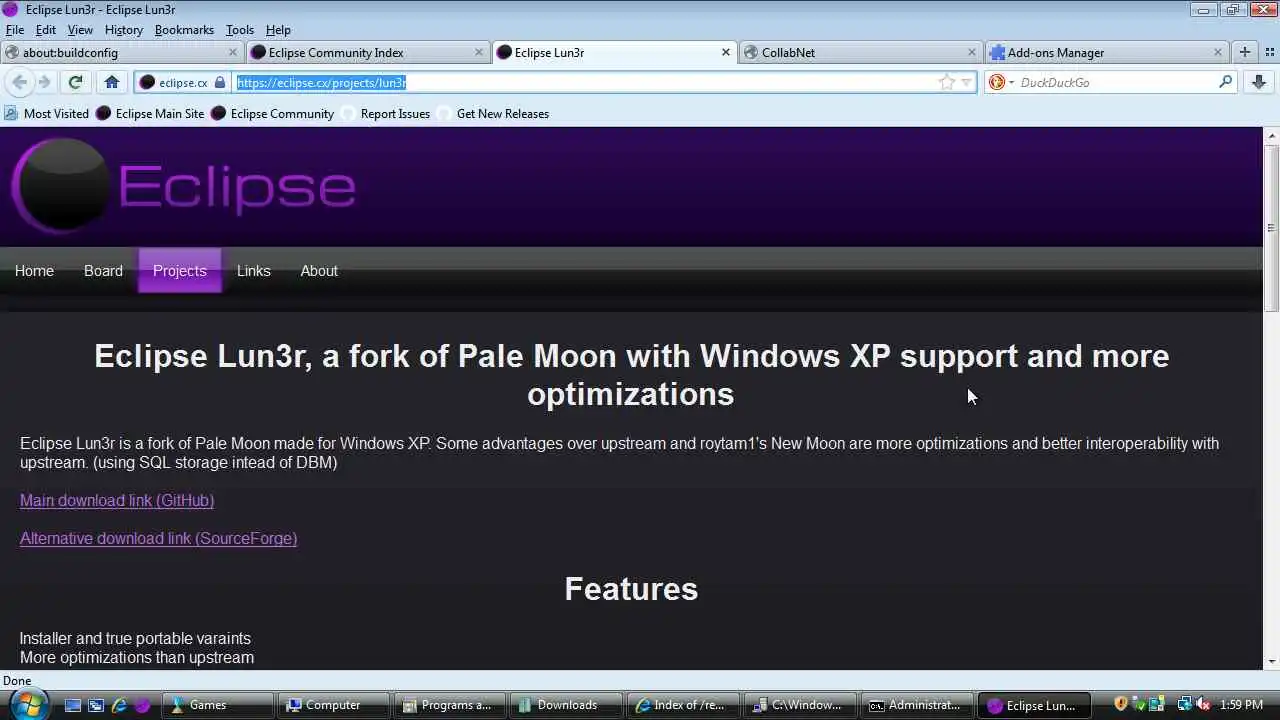Switch to the Programs taskbar window

coord(450,705)
